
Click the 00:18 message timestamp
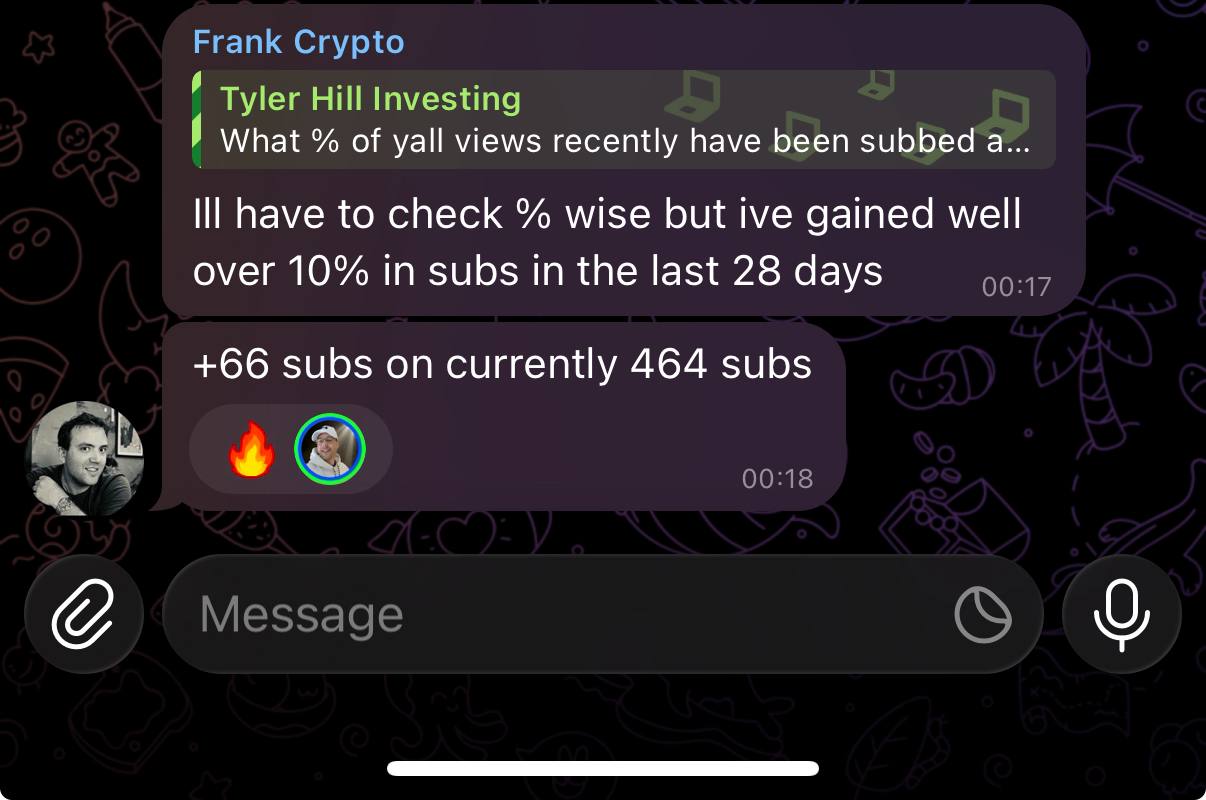tap(777, 478)
